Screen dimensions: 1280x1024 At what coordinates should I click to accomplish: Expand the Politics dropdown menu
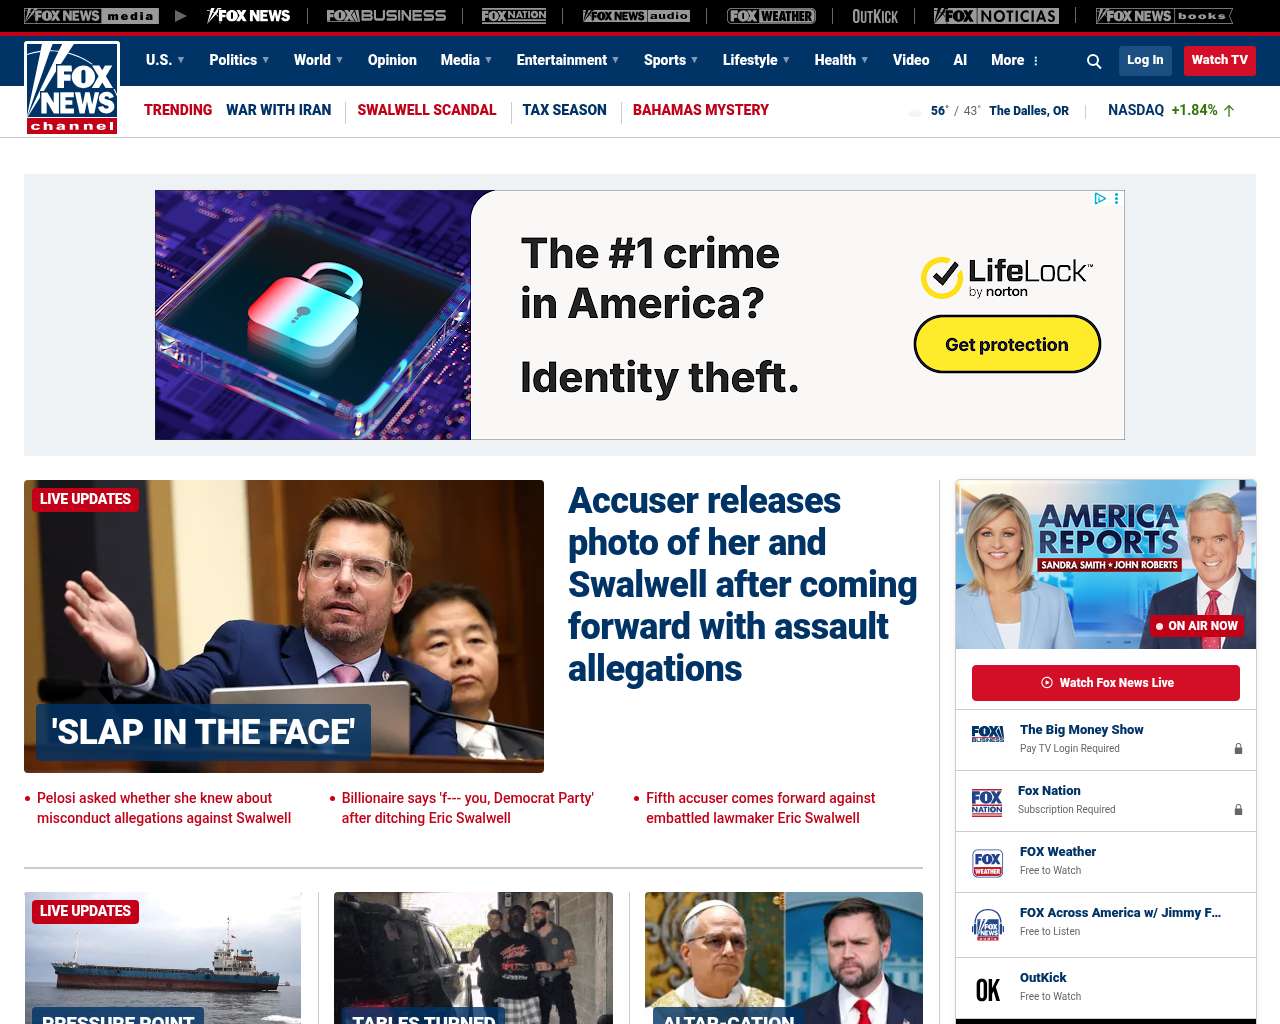tap(239, 60)
